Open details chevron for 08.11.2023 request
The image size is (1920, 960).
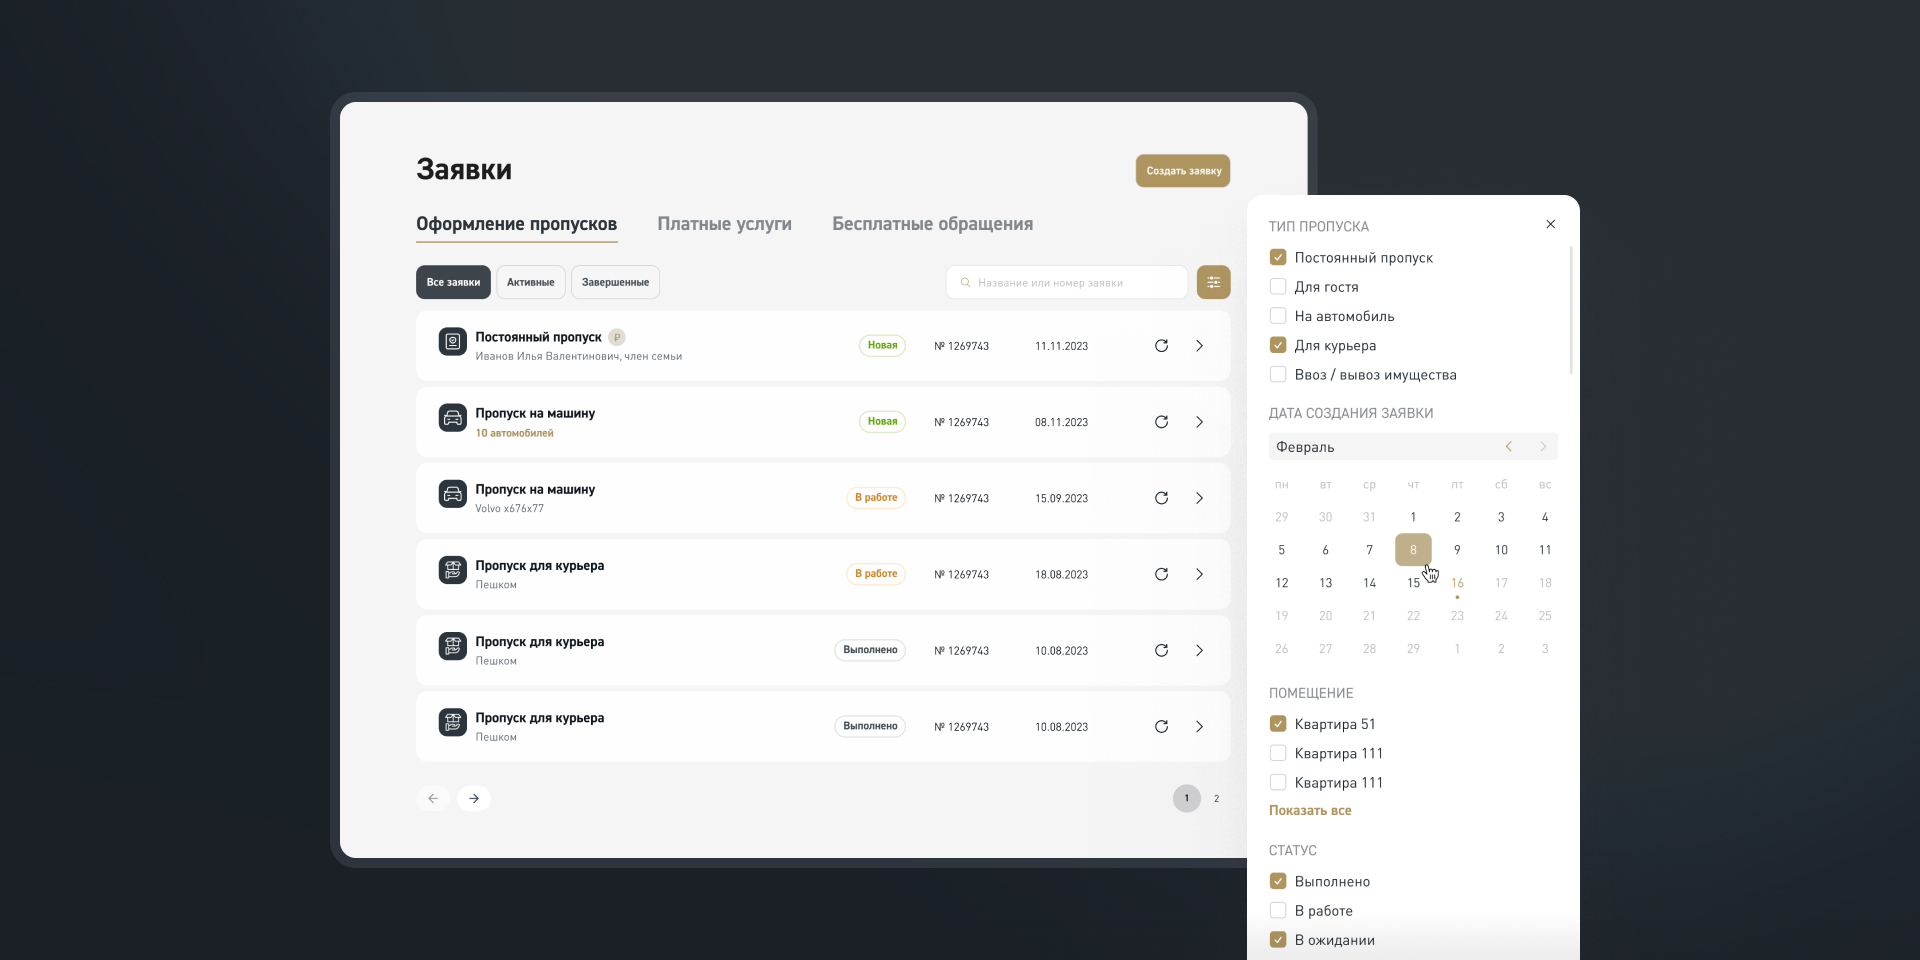pos(1199,422)
